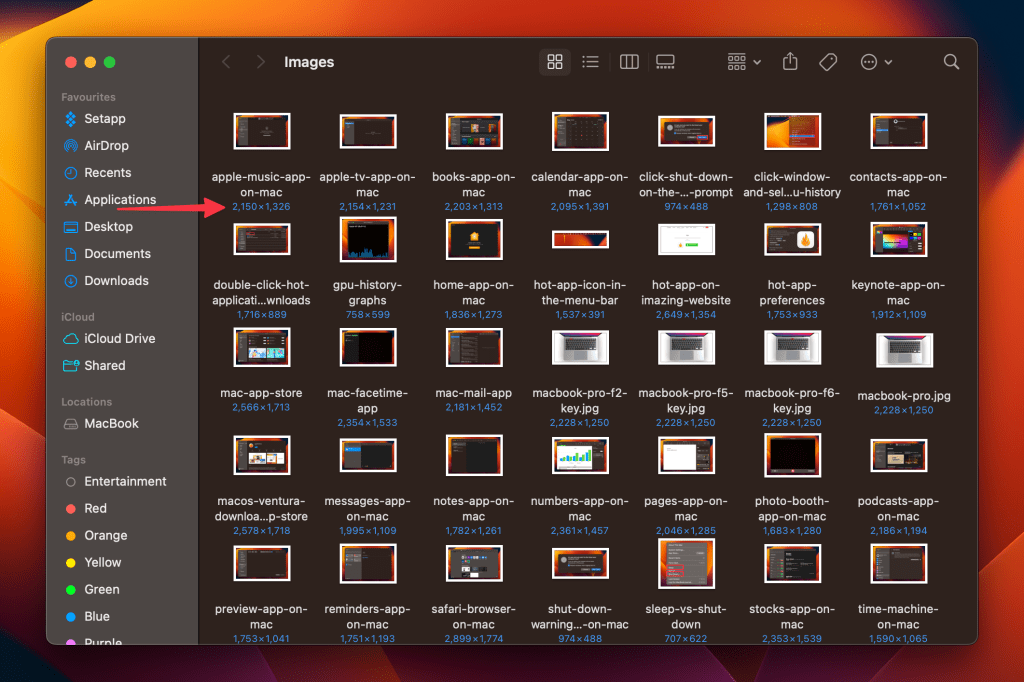This screenshot has width=1024, height=682.
Task: Open AirDrop in the sidebar
Action: pyautogui.click(x=106, y=146)
